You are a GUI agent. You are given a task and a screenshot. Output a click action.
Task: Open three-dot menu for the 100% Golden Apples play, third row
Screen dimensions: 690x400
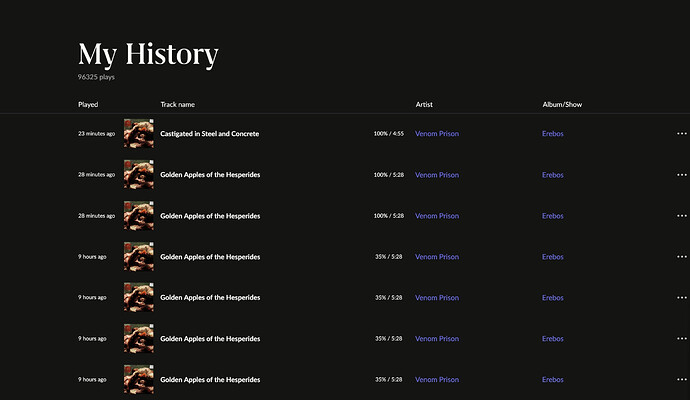point(682,216)
